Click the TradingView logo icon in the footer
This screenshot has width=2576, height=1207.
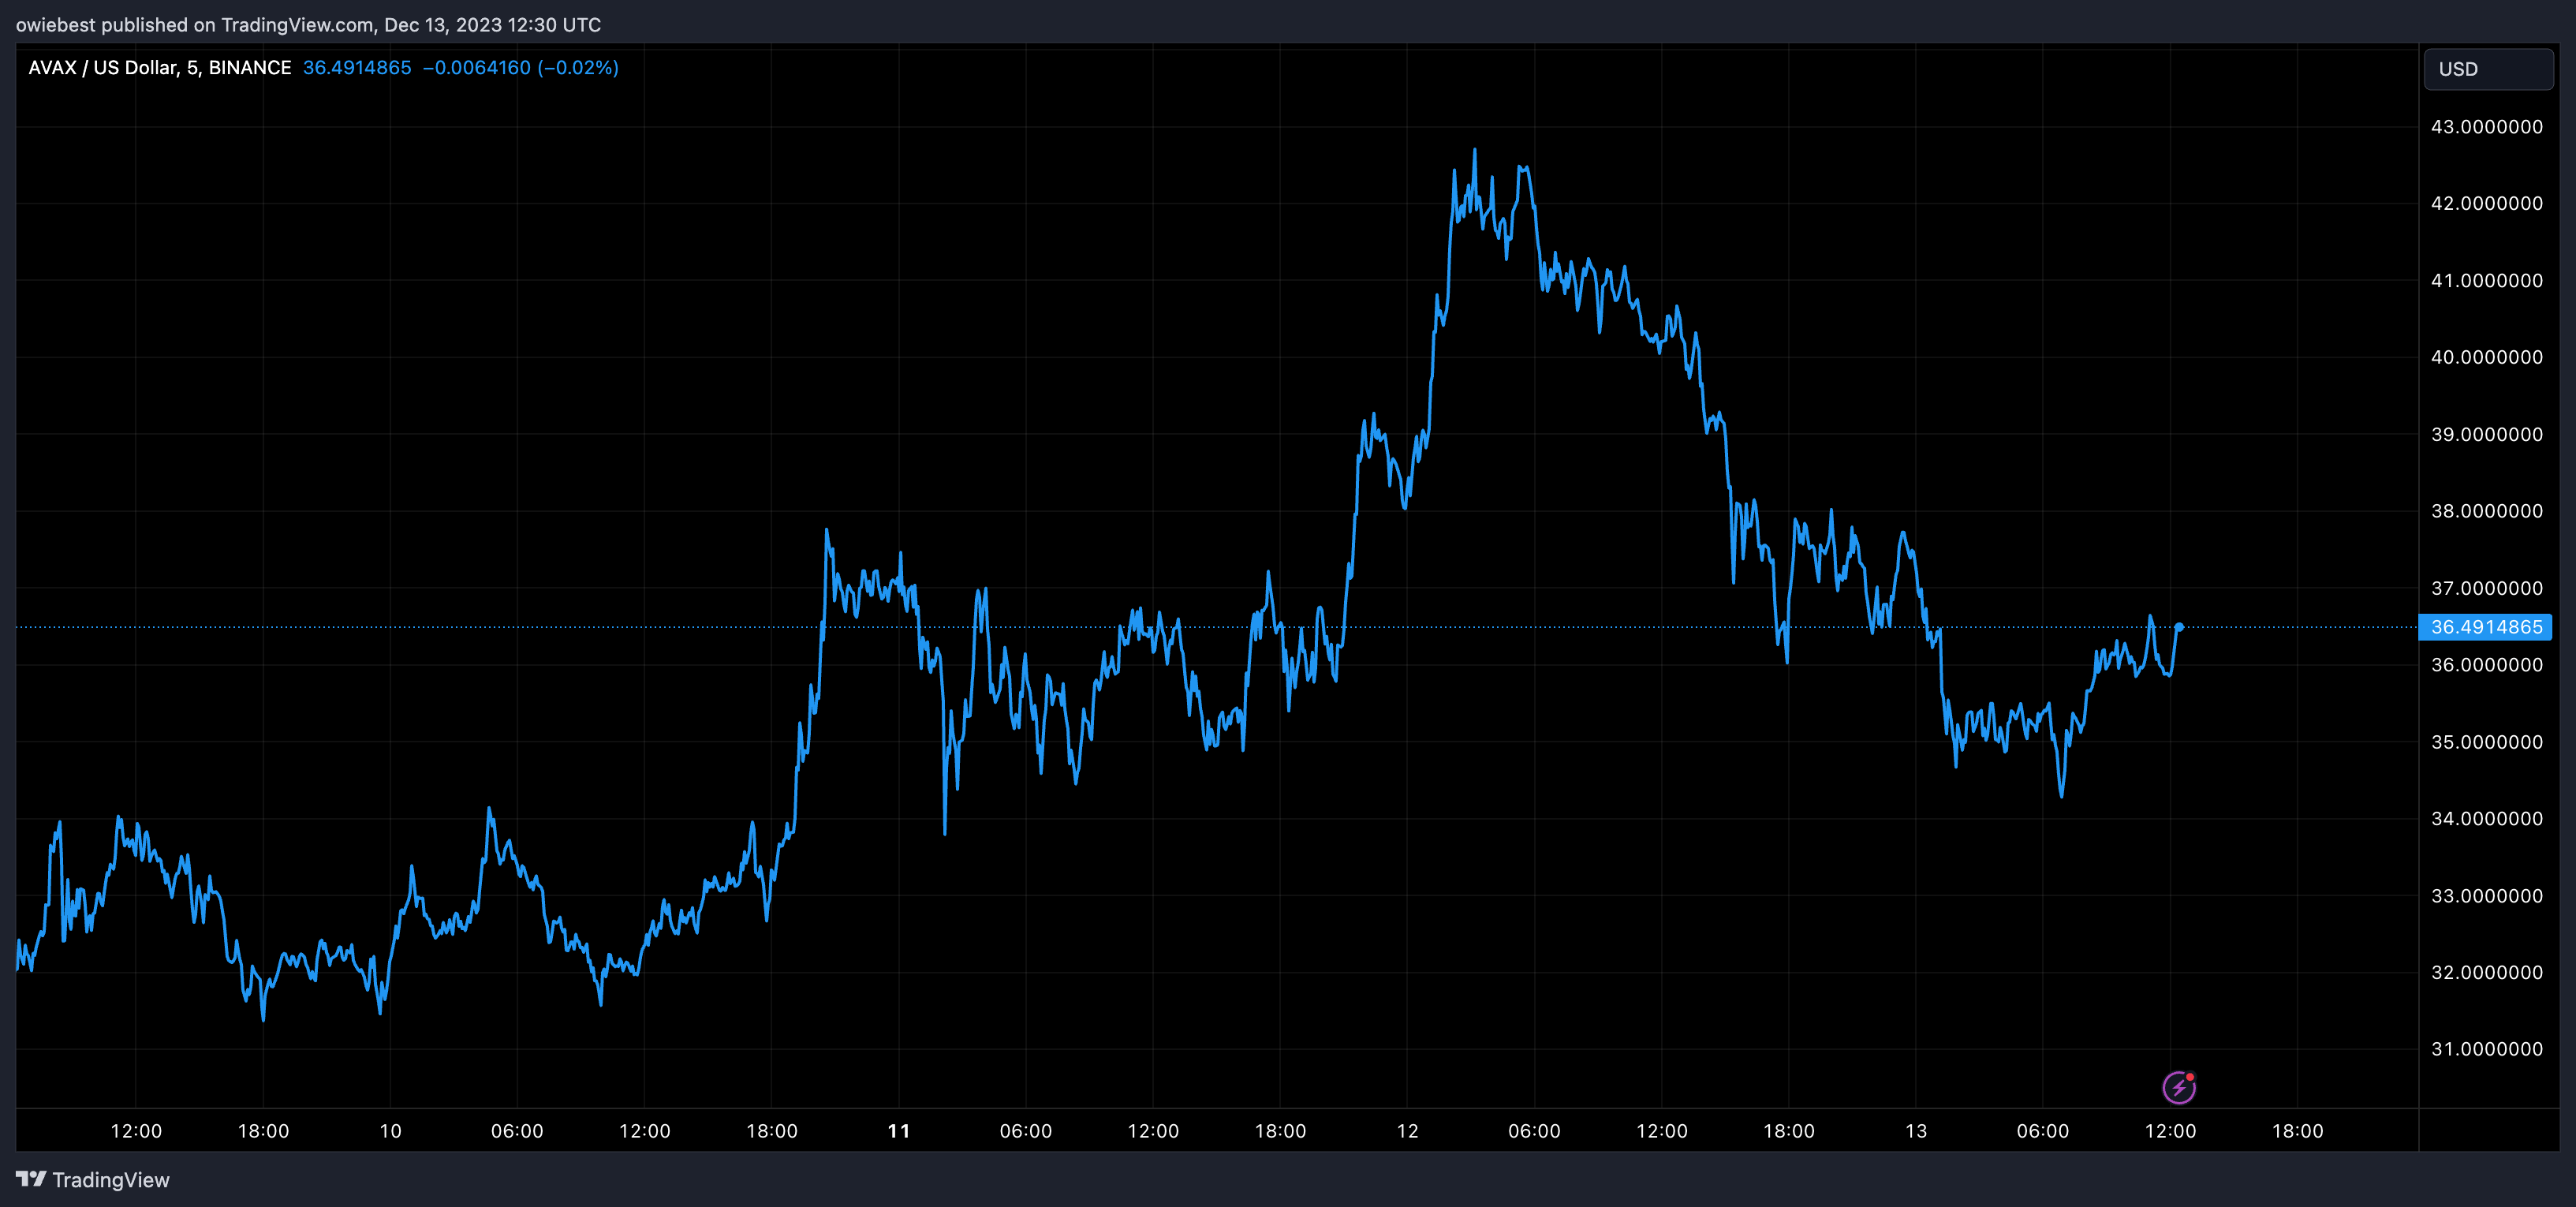pyautogui.click(x=31, y=1179)
